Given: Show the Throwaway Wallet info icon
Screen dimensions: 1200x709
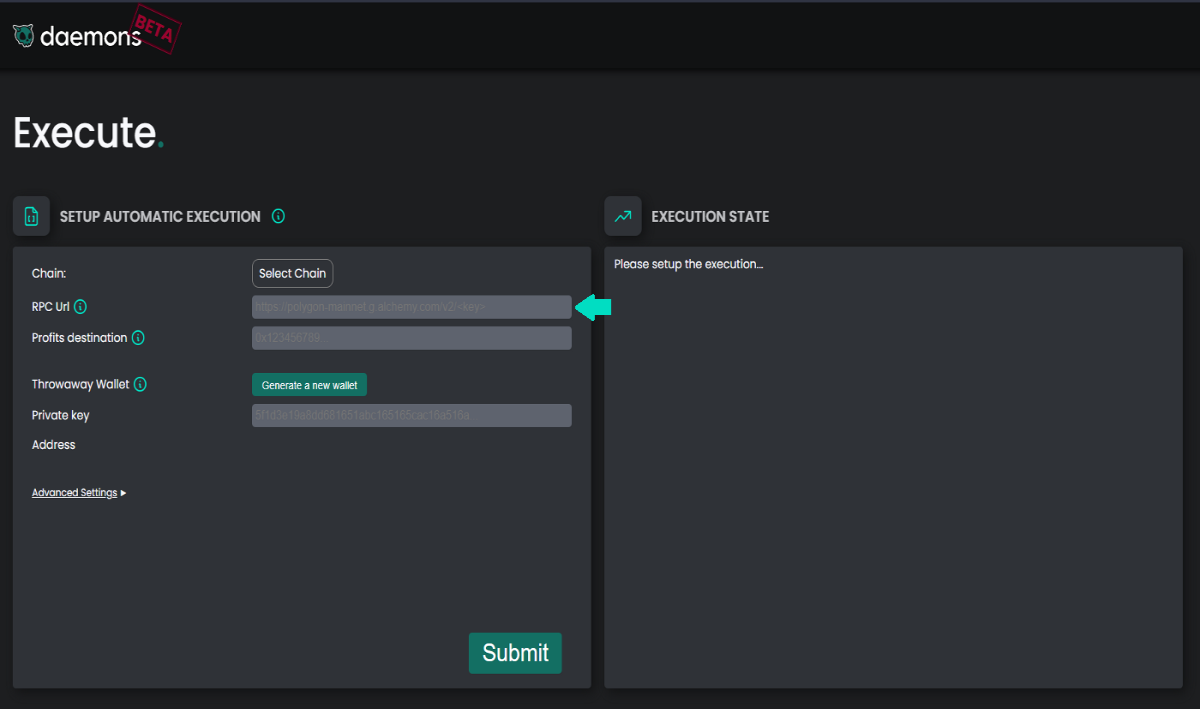Looking at the screenshot, I should coord(141,384).
